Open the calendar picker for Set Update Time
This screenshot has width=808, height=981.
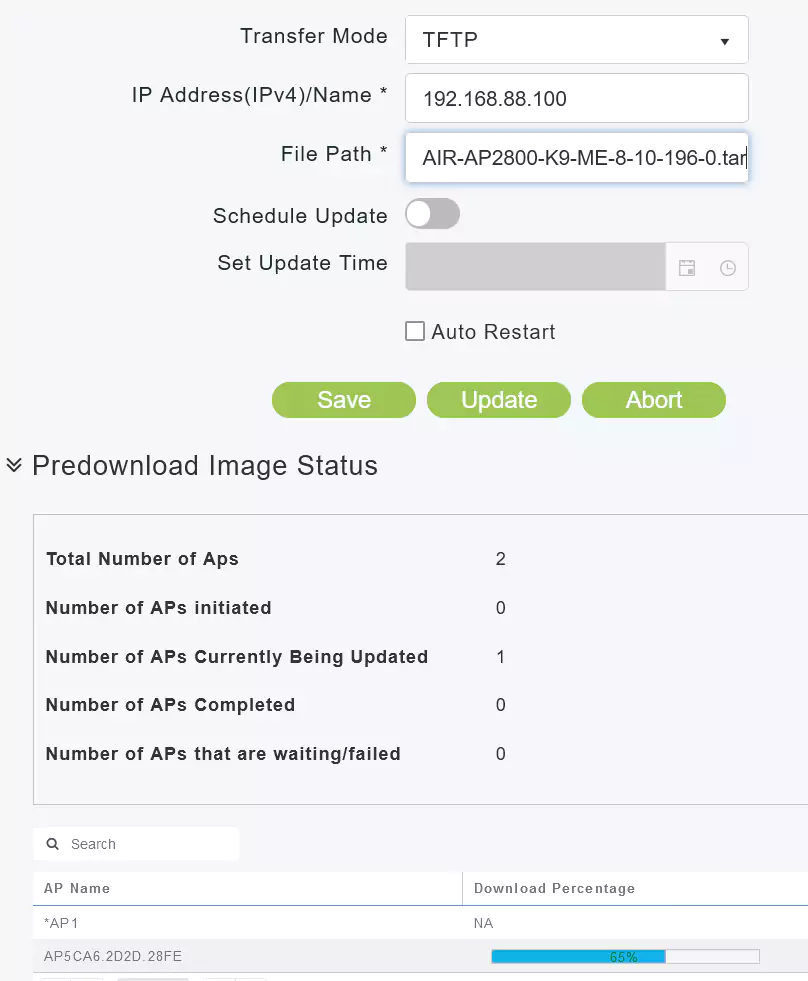click(x=687, y=268)
